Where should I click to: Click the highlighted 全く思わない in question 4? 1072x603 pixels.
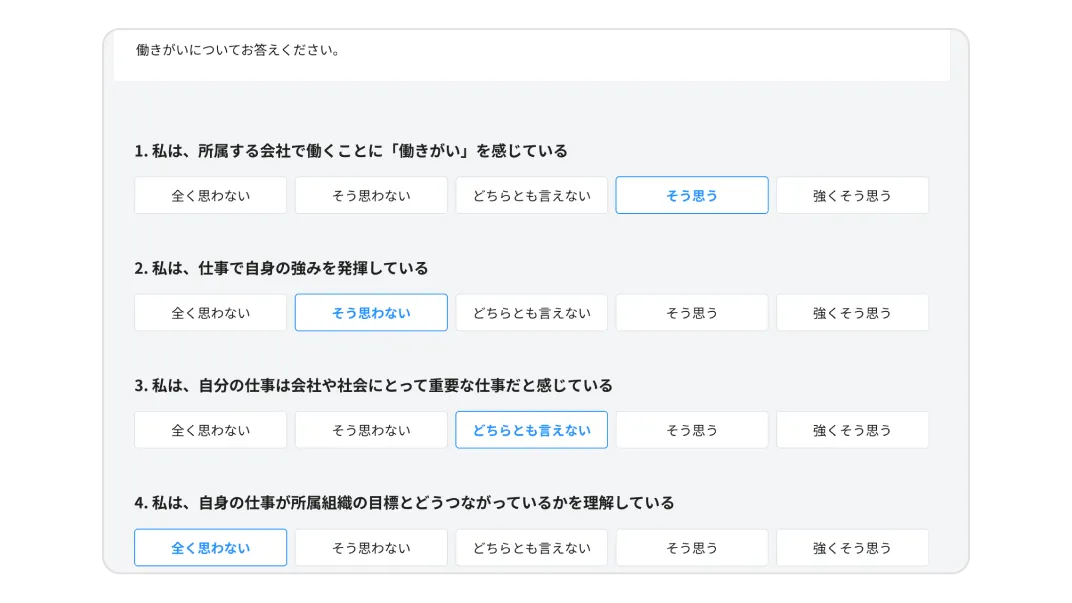210,547
